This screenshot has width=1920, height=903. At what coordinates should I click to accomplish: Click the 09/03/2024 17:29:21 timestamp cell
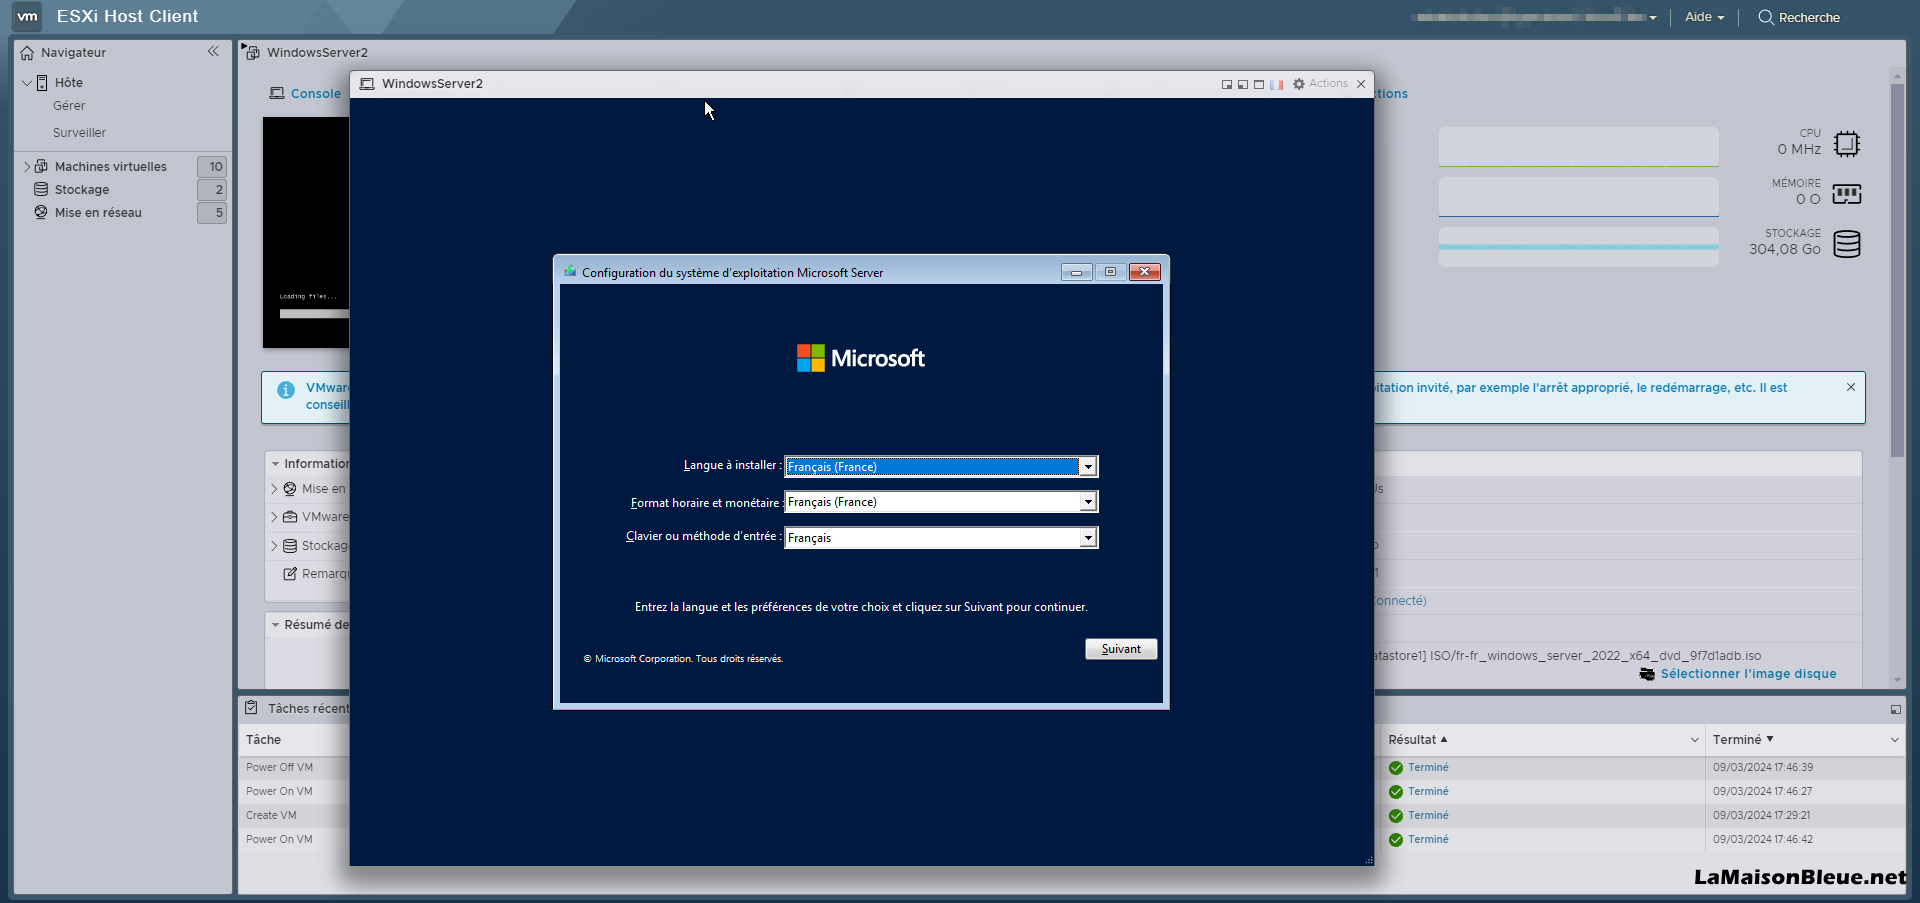(1761, 816)
